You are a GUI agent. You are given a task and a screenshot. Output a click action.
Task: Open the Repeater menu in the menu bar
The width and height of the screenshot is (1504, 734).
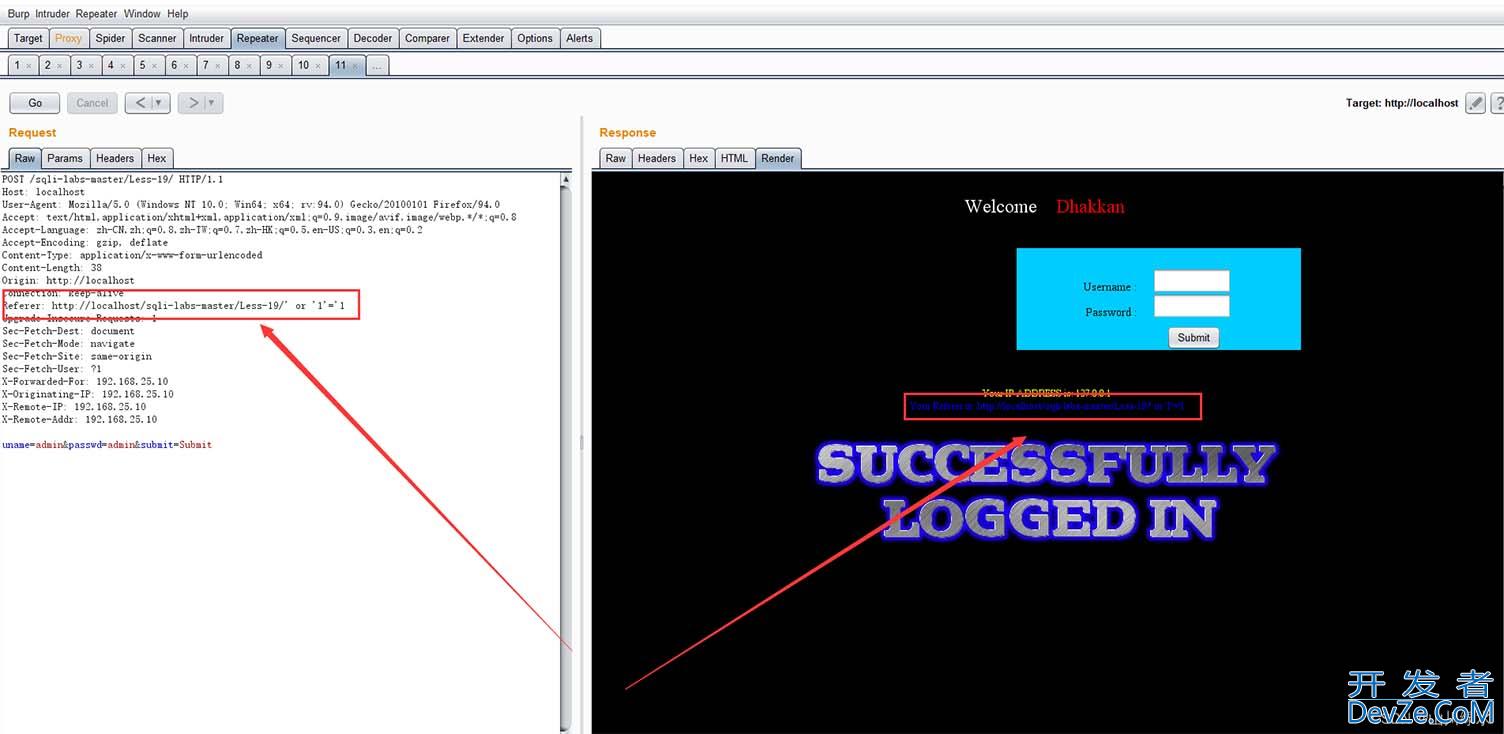pos(98,14)
